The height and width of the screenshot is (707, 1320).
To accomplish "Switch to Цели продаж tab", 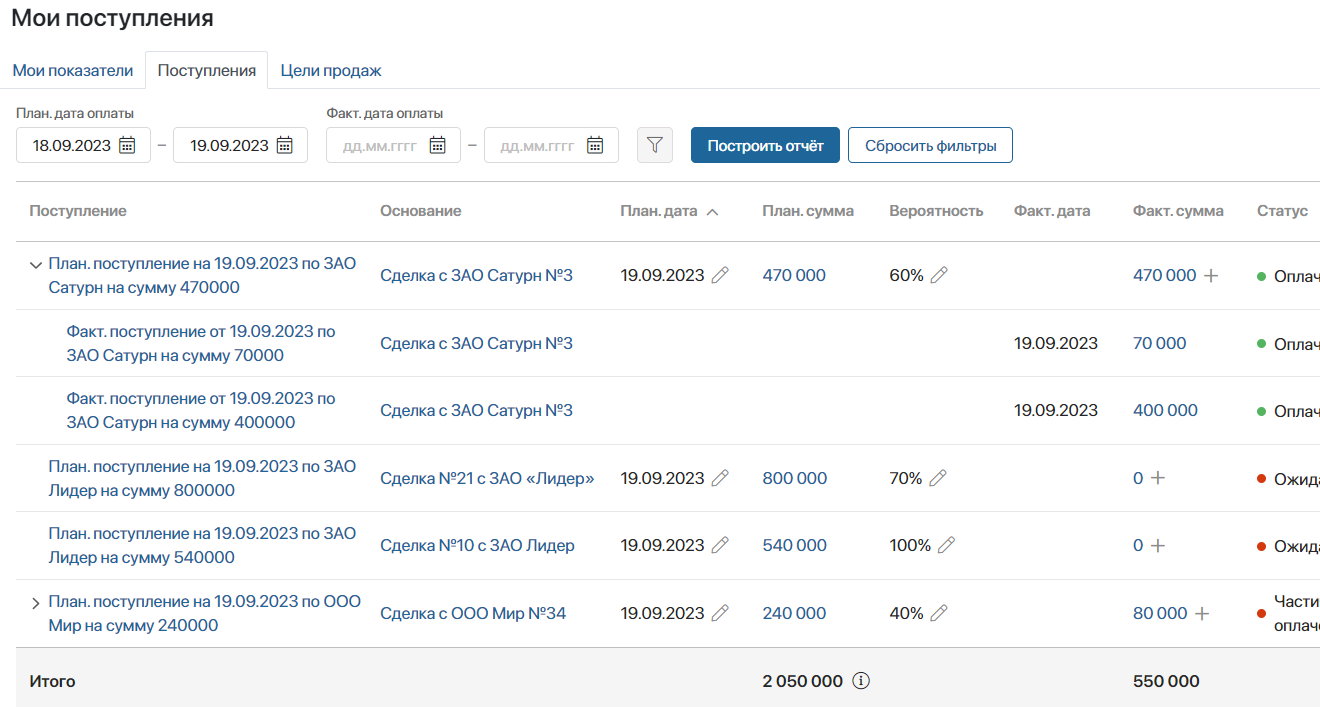I will coord(331,70).
